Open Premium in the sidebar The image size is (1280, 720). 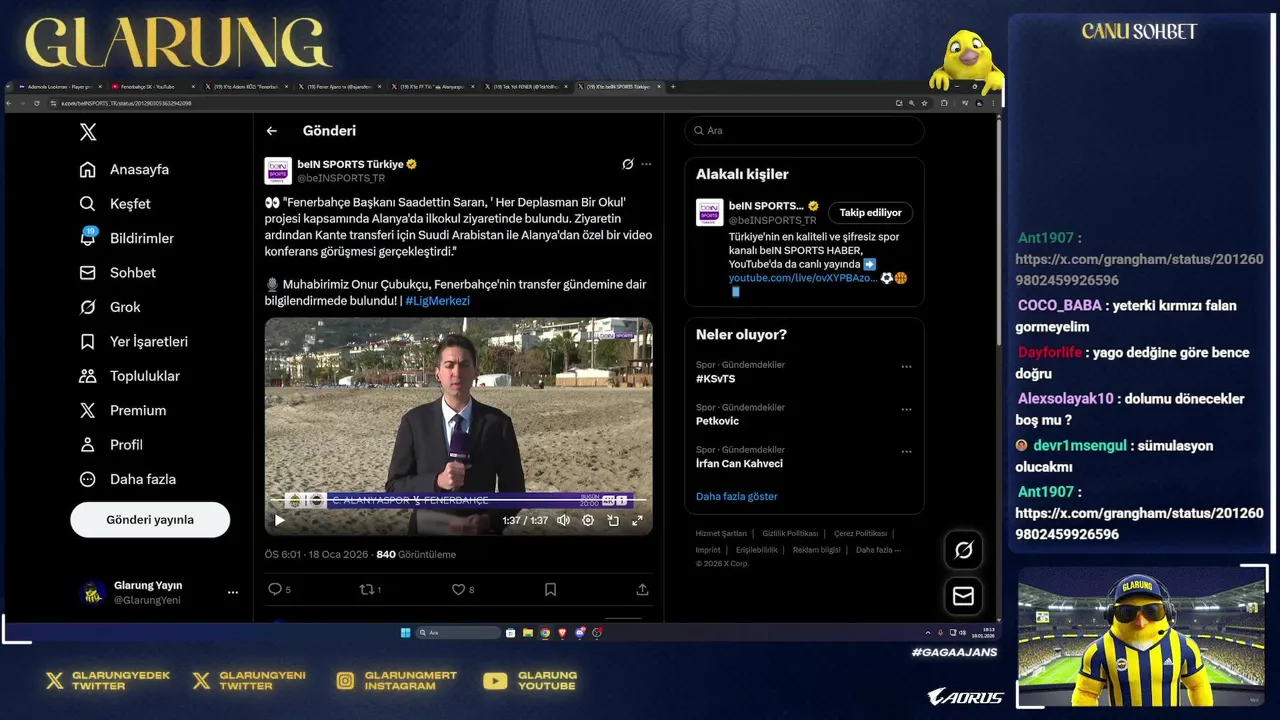122,411
